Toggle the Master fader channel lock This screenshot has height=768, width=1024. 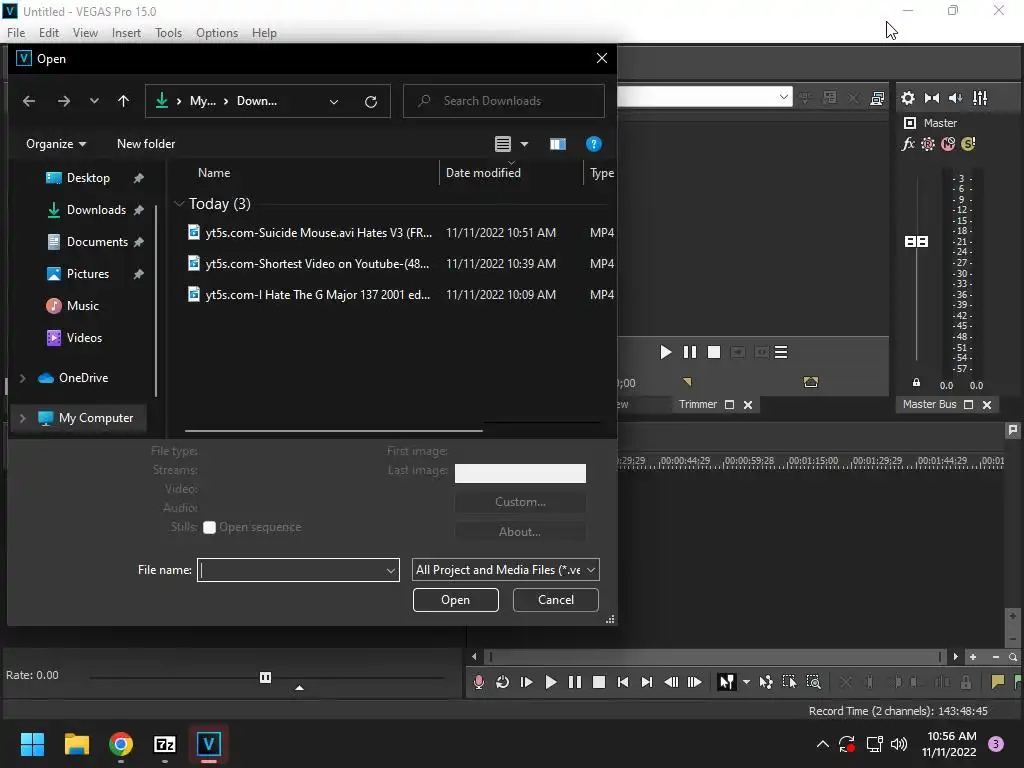coord(916,383)
